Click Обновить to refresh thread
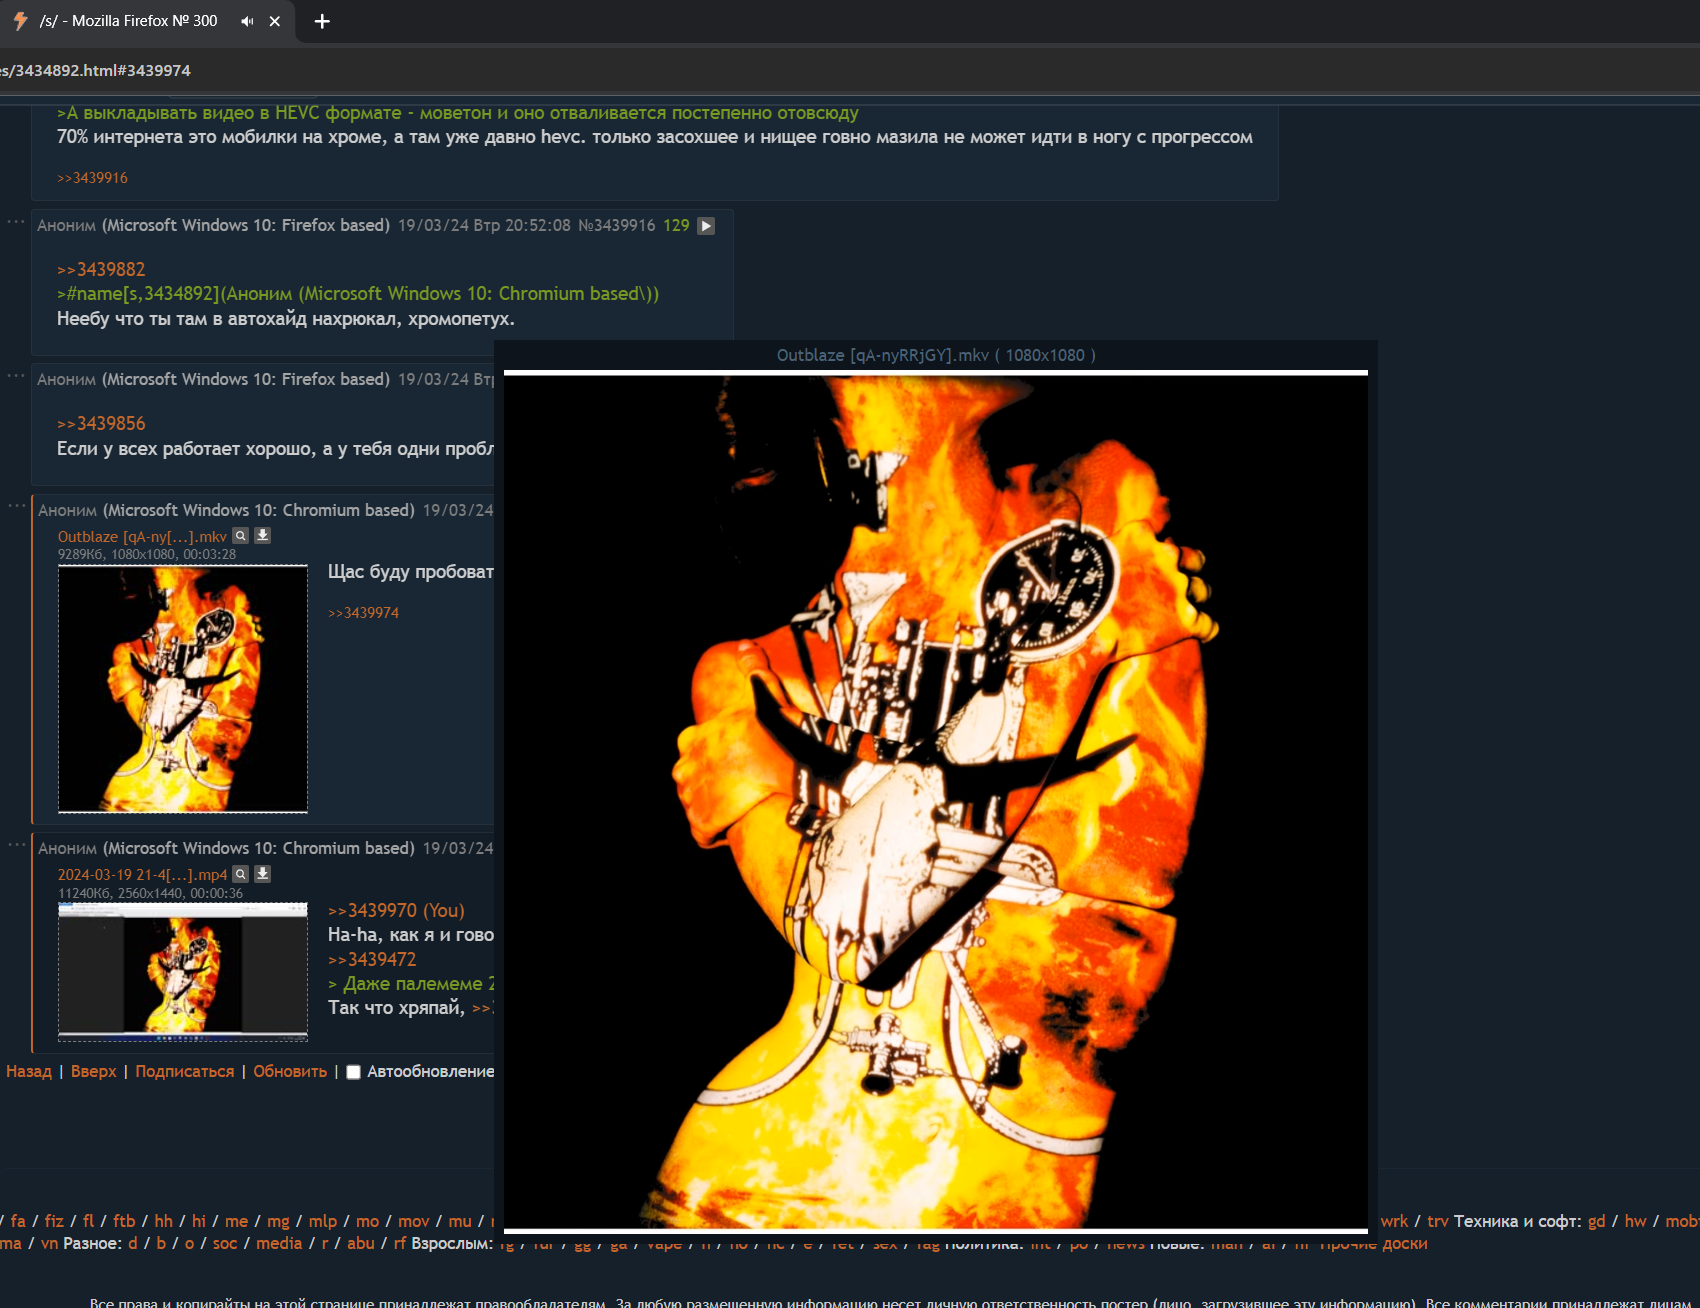Viewport: 1700px width, 1308px height. click(290, 1071)
